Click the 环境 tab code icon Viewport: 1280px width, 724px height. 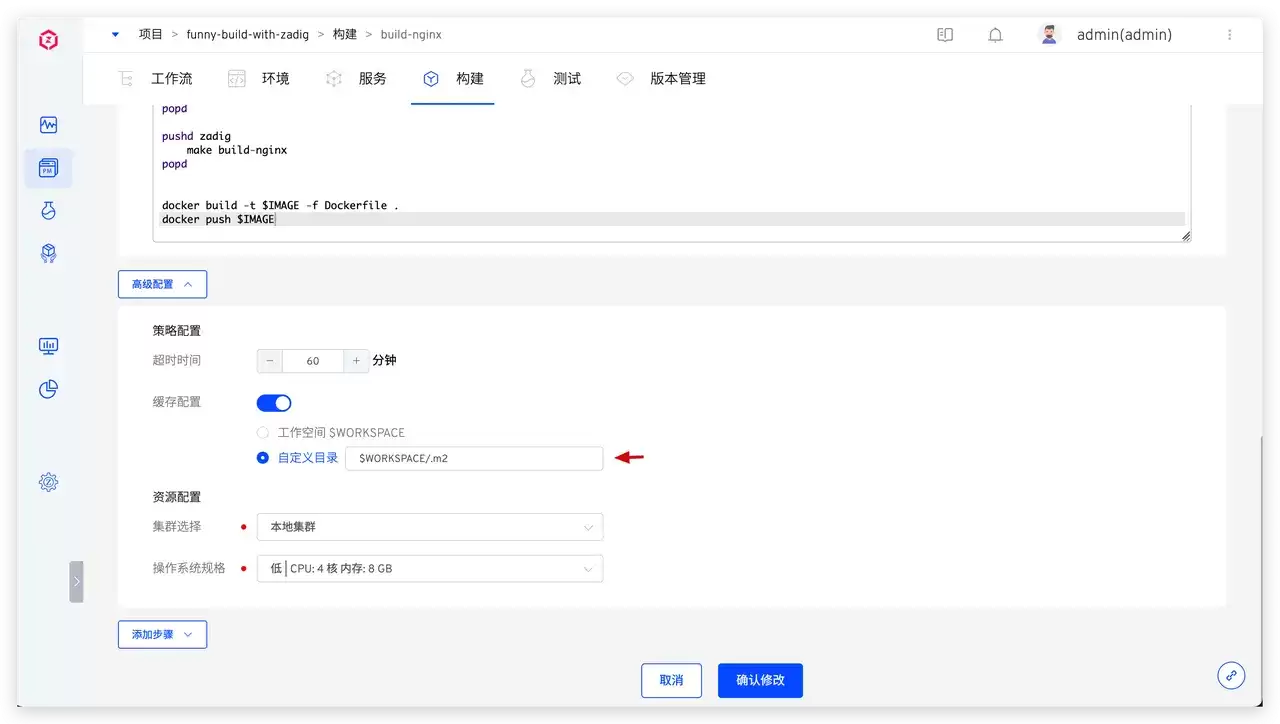pyautogui.click(x=237, y=79)
